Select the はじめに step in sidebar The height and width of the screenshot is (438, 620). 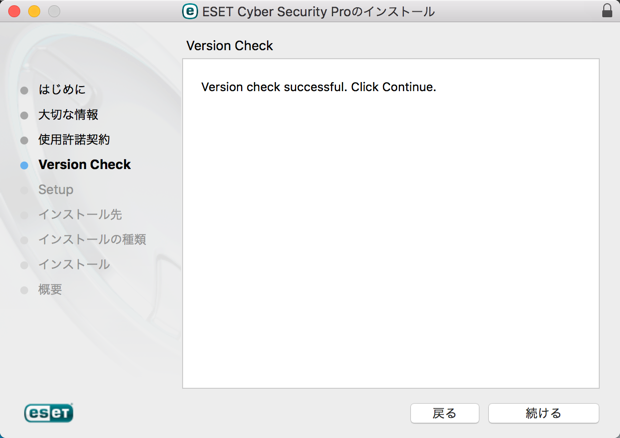tap(62, 89)
